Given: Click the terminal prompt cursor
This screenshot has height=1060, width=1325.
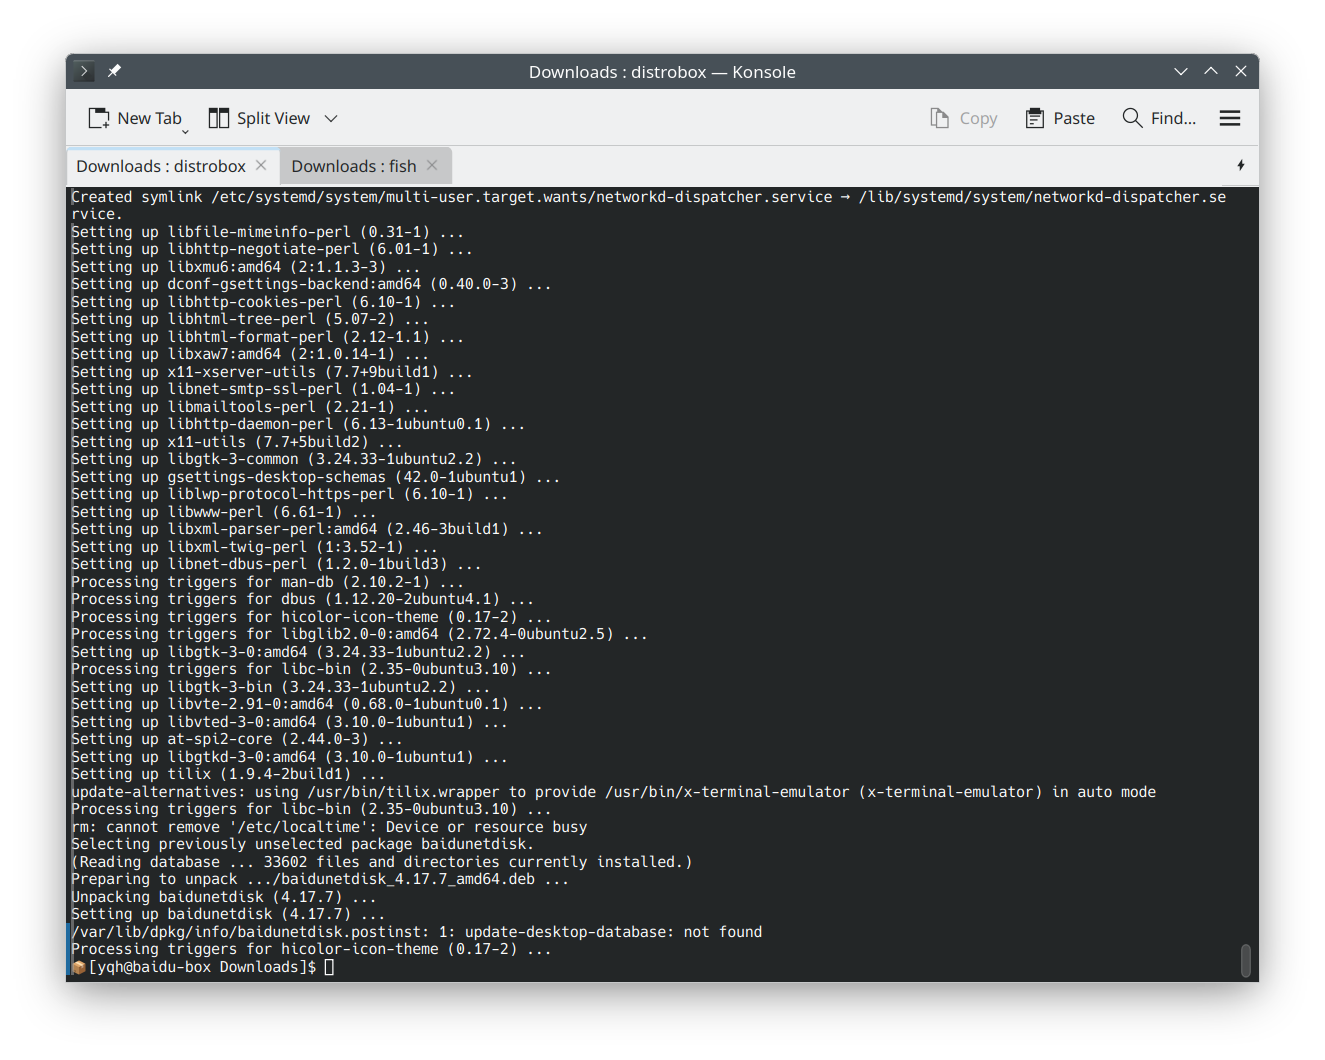Looking at the screenshot, I should point(329,967).
